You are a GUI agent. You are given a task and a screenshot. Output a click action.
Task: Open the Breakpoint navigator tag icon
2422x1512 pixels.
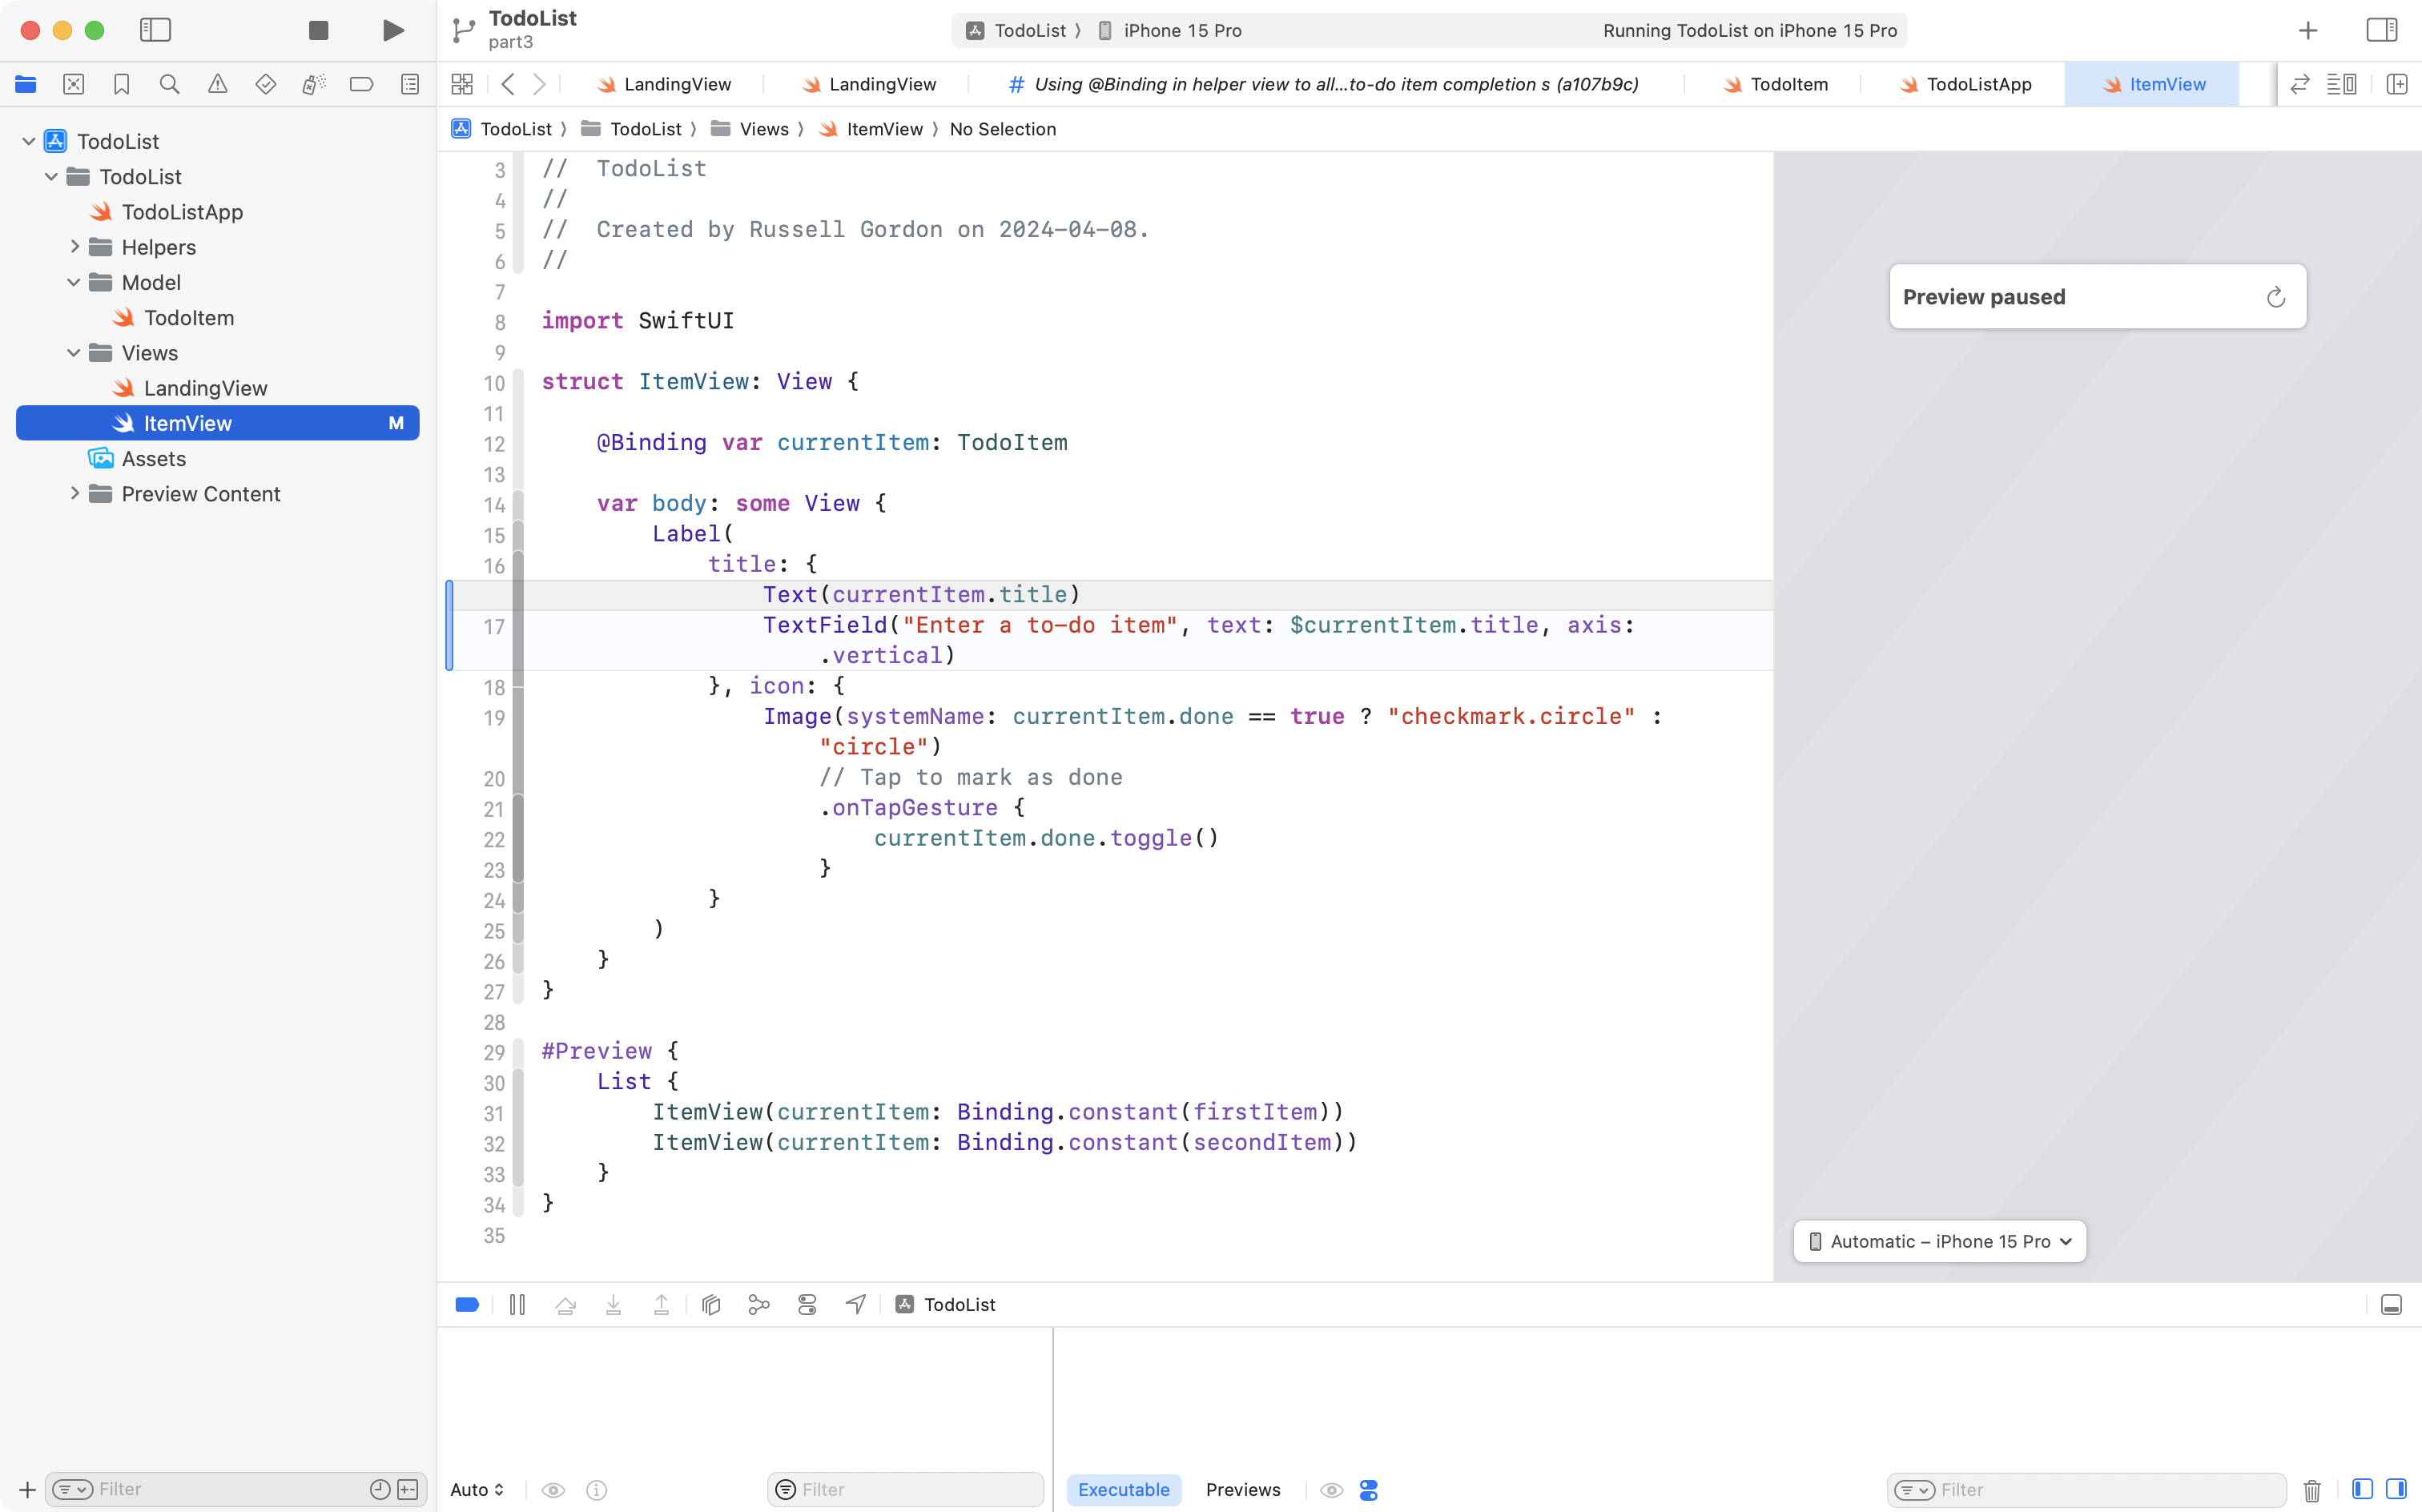pos(362,84)
